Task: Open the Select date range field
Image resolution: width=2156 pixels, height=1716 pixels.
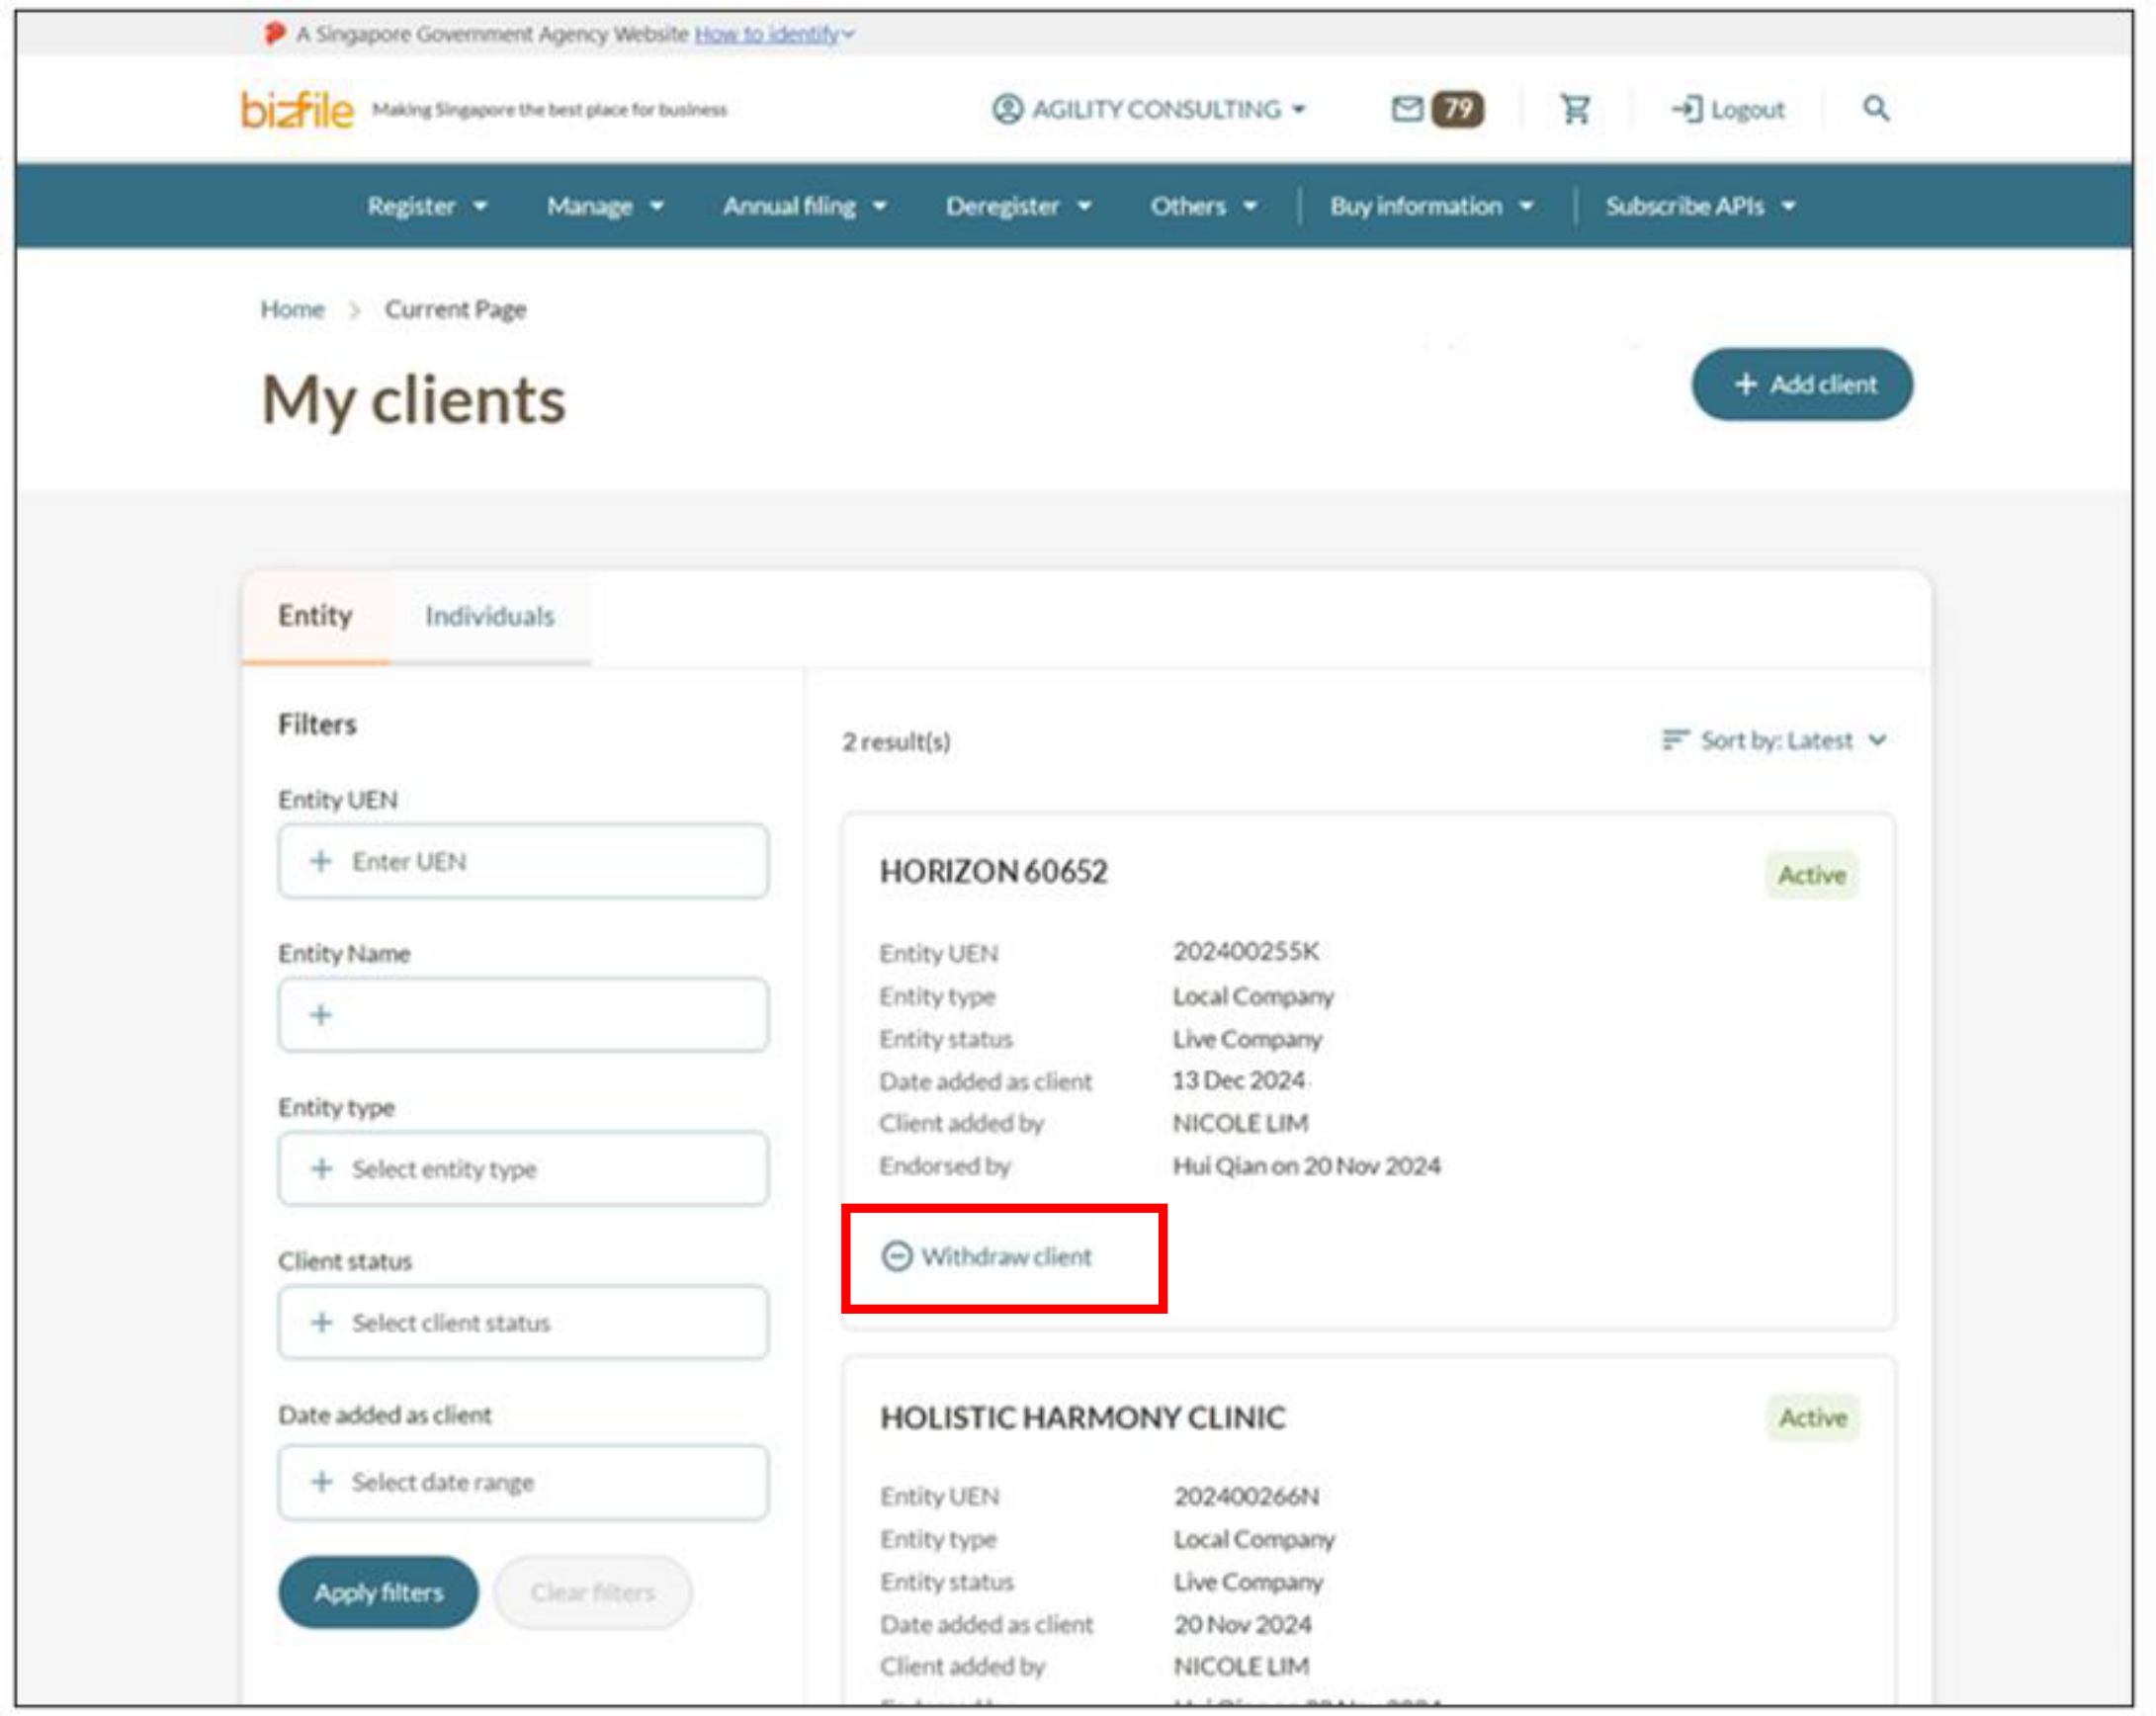Action: [523, 1481]
